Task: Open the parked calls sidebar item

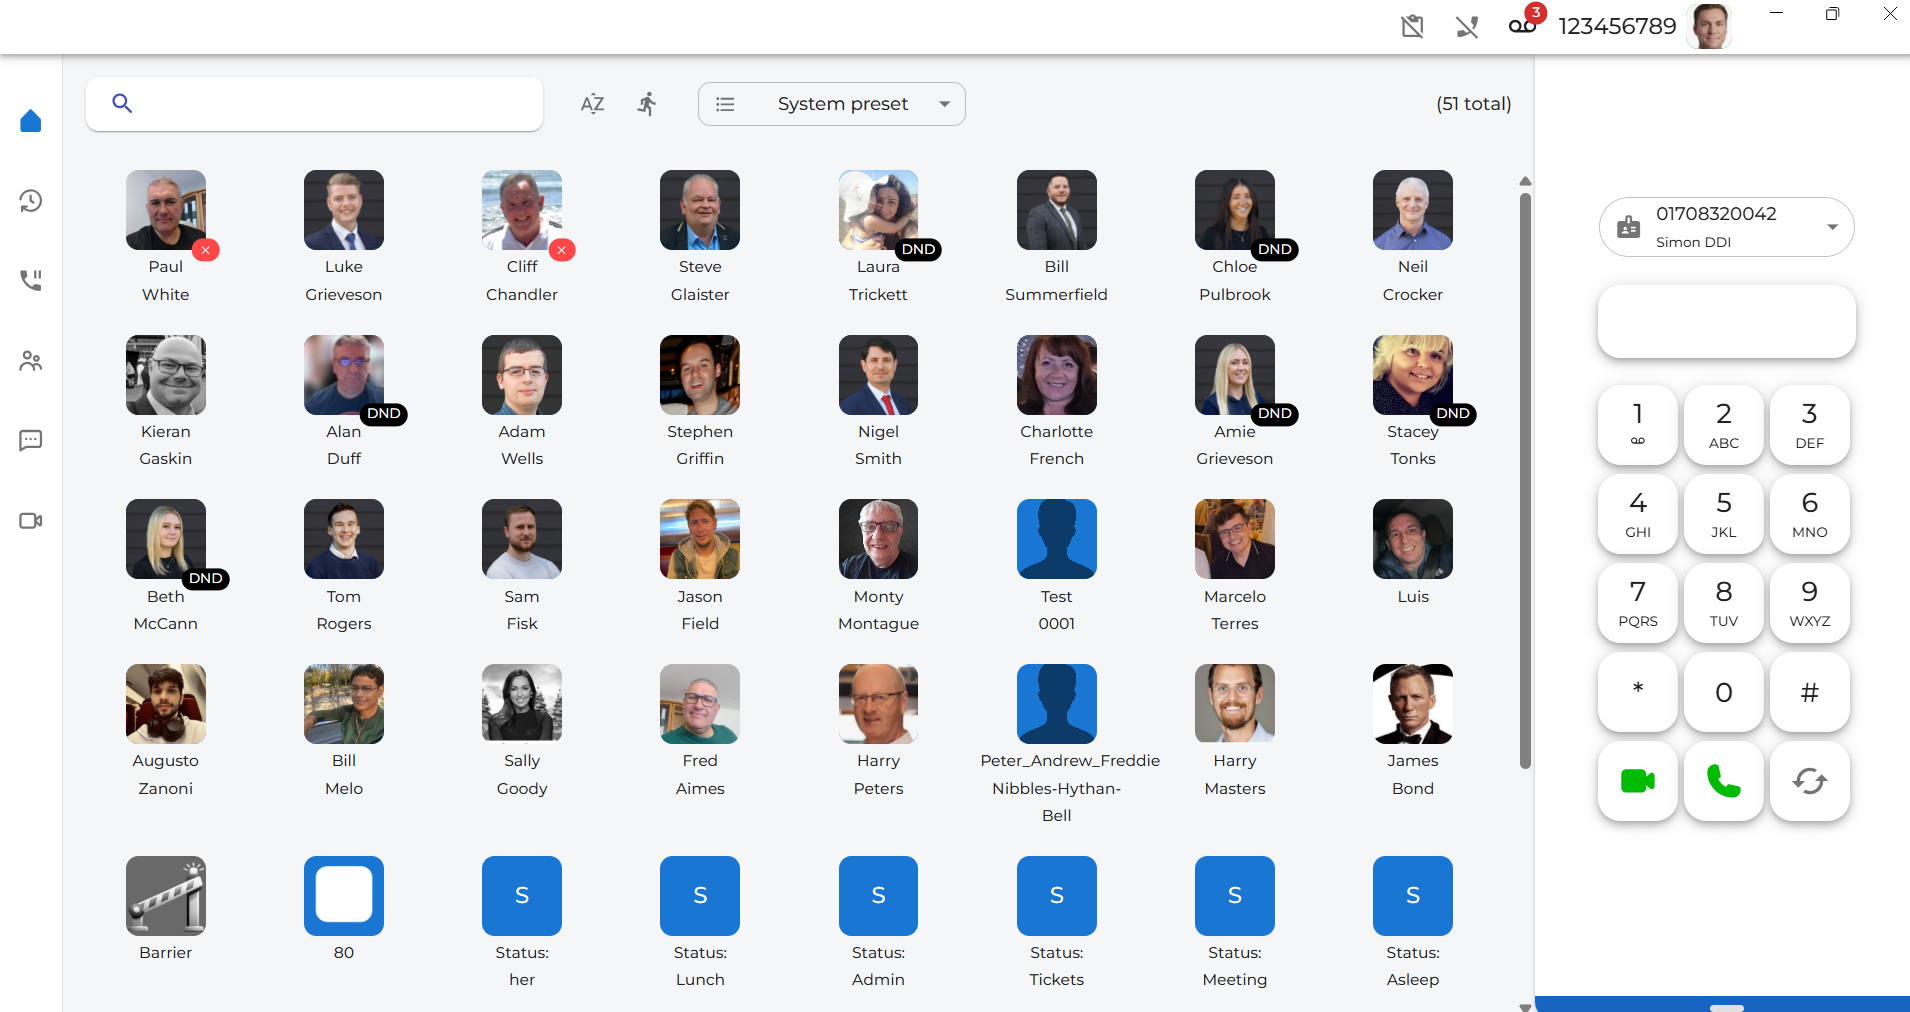Action: click(x=31, y=281)
